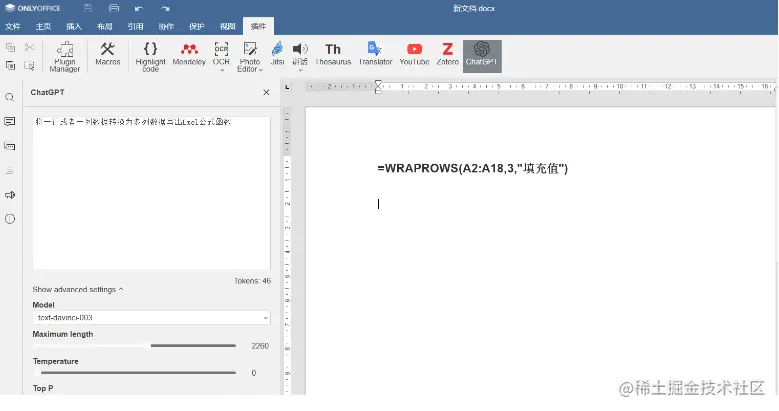Expand the speech plugin dropdown arrow

click(300, 70)
